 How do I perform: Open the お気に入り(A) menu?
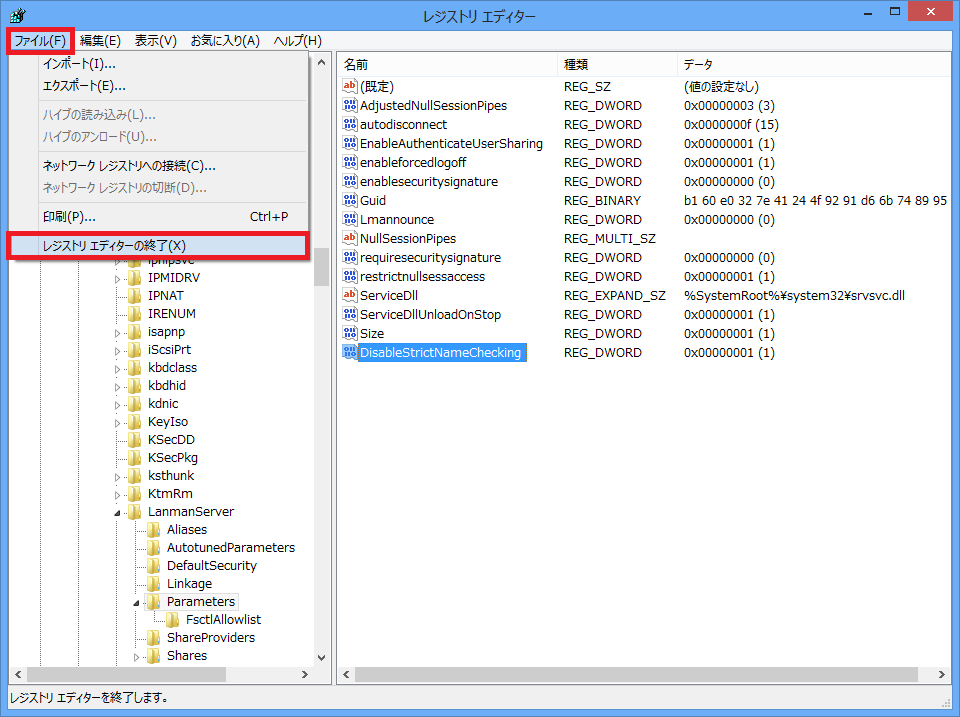tap(225, 41)
